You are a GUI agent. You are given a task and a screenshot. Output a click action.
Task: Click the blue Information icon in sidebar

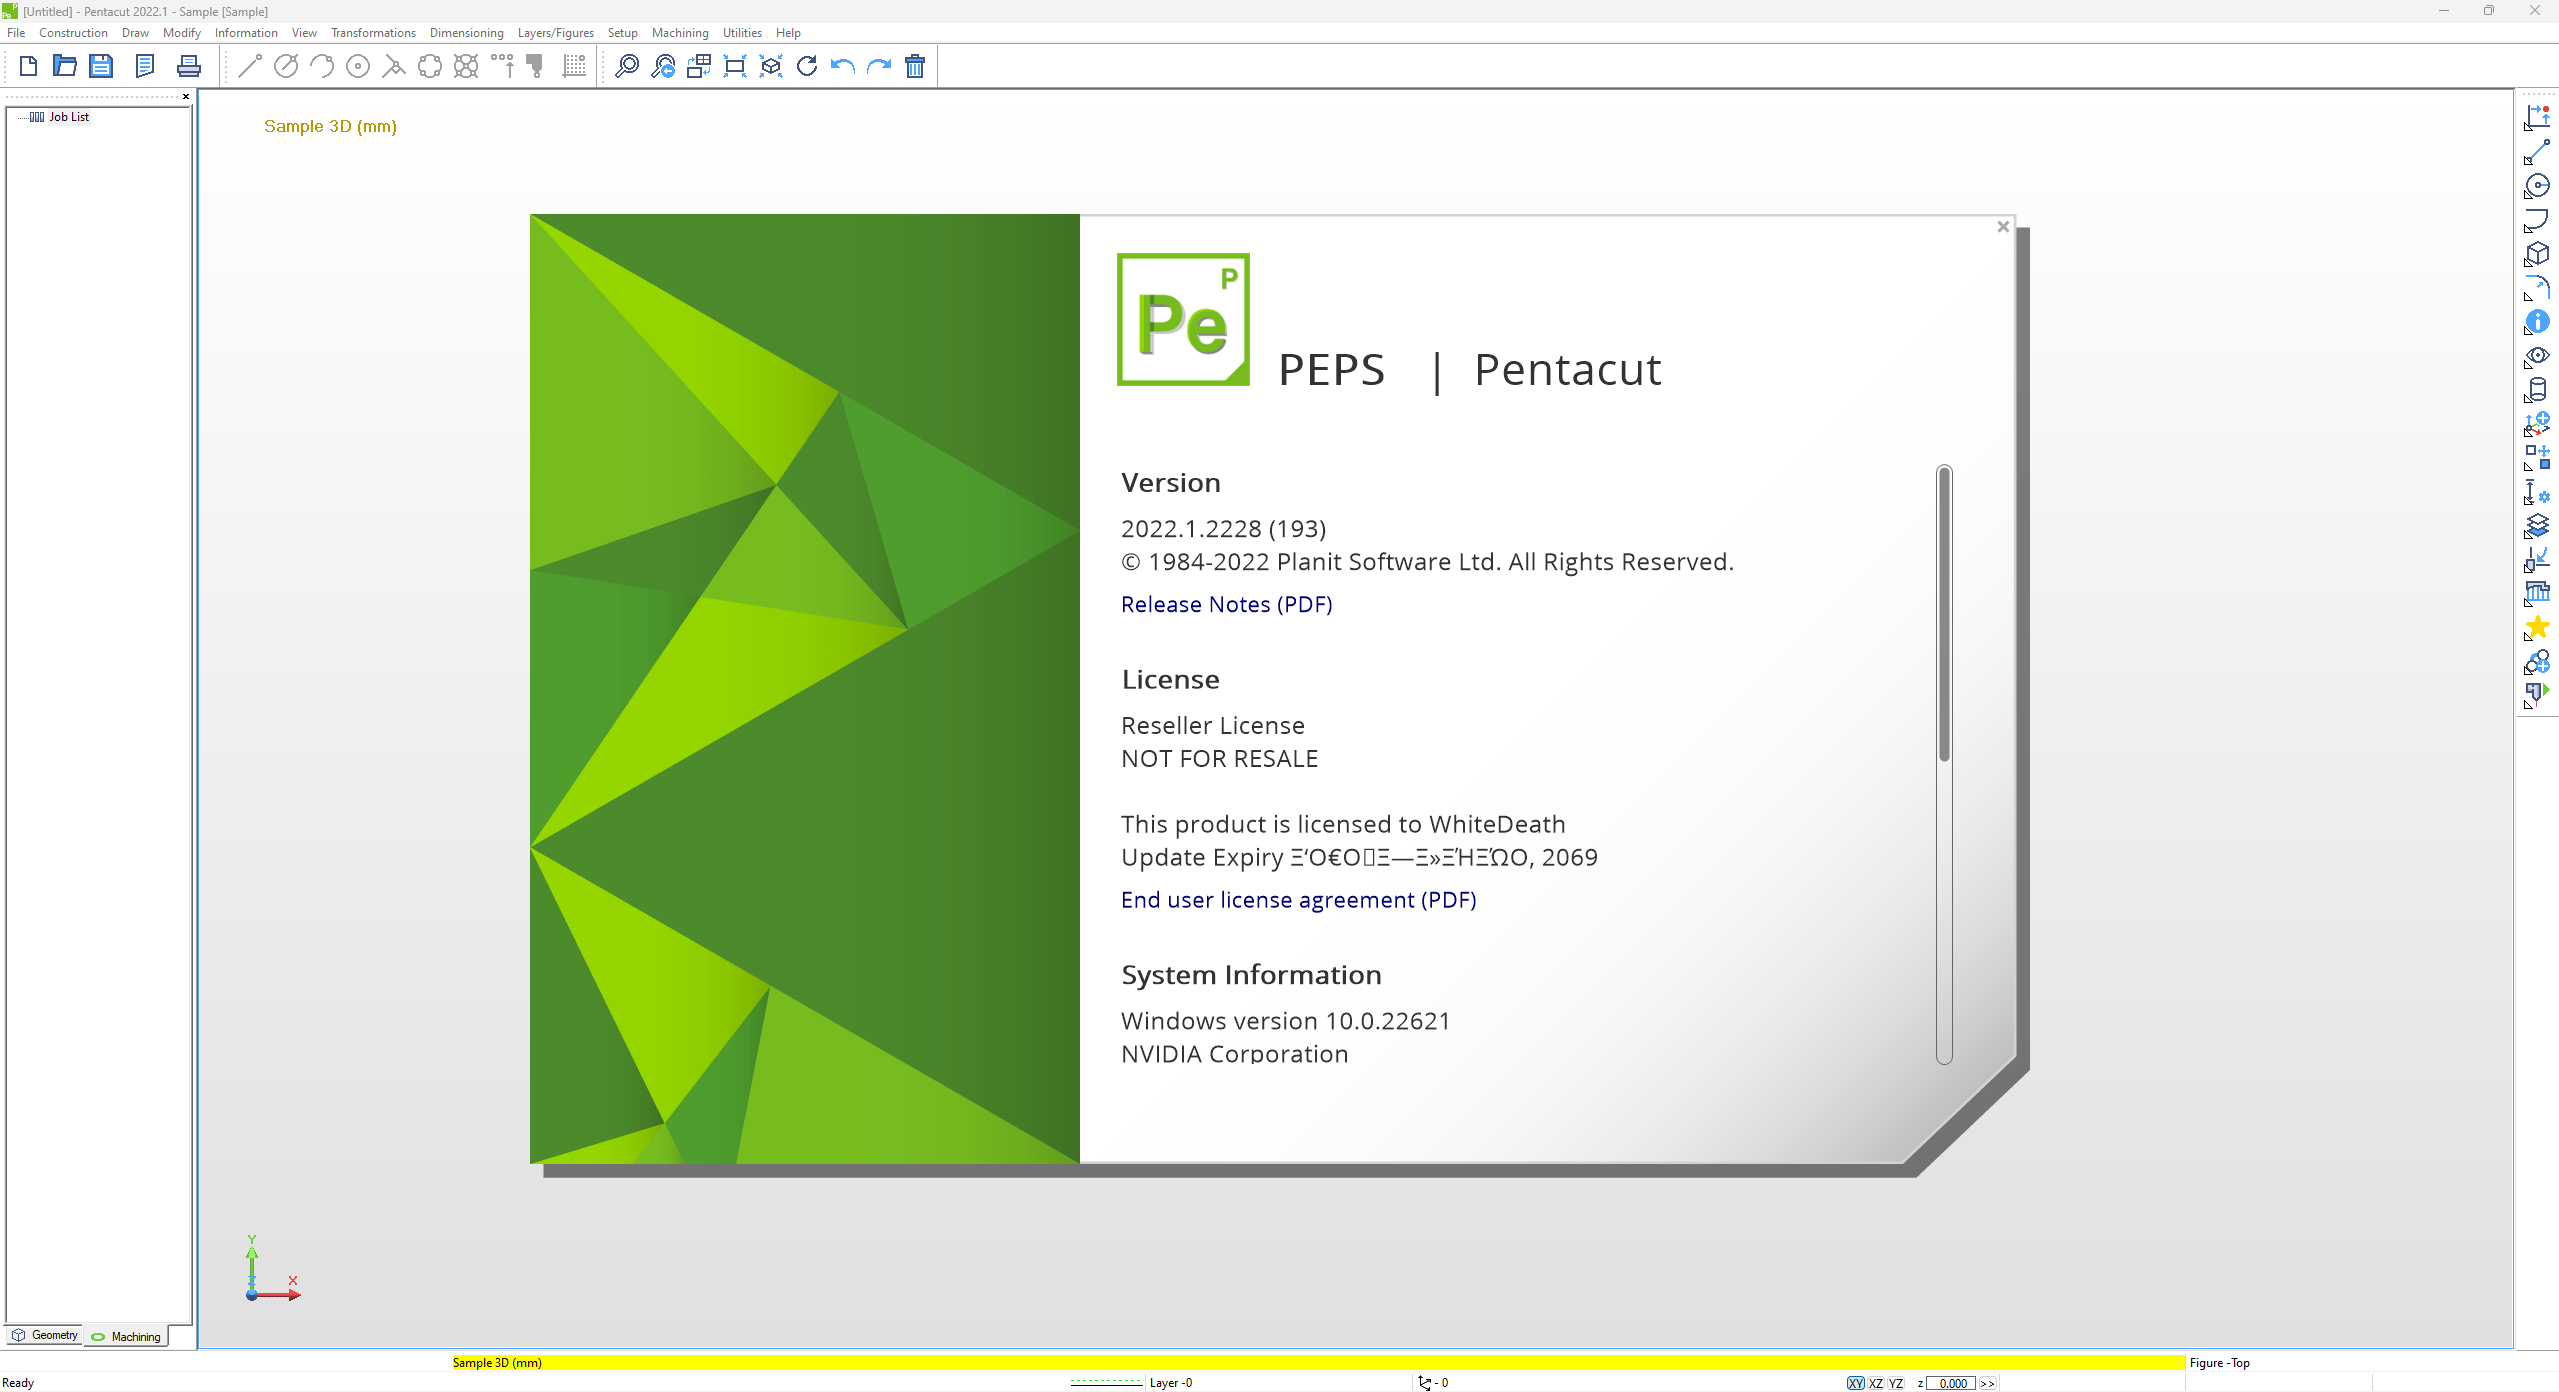(2537, 322)
